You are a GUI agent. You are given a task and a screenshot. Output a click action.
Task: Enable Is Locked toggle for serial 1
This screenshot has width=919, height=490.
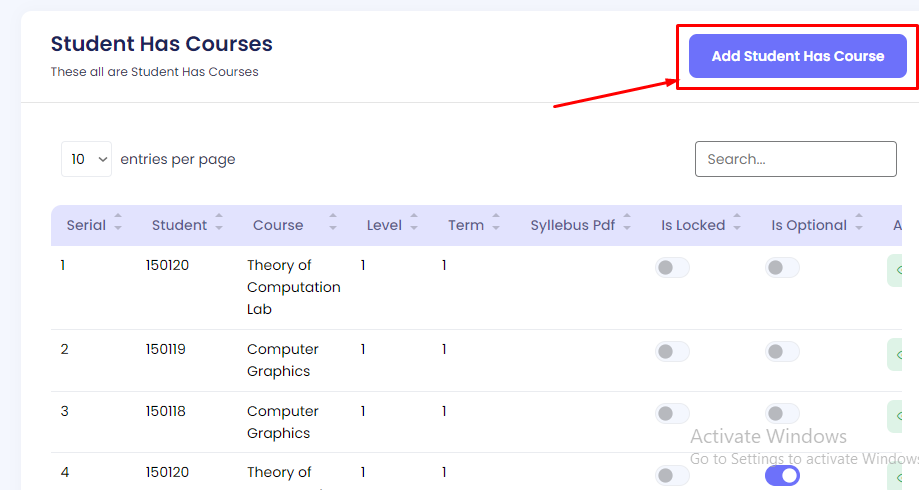[672, 267]
